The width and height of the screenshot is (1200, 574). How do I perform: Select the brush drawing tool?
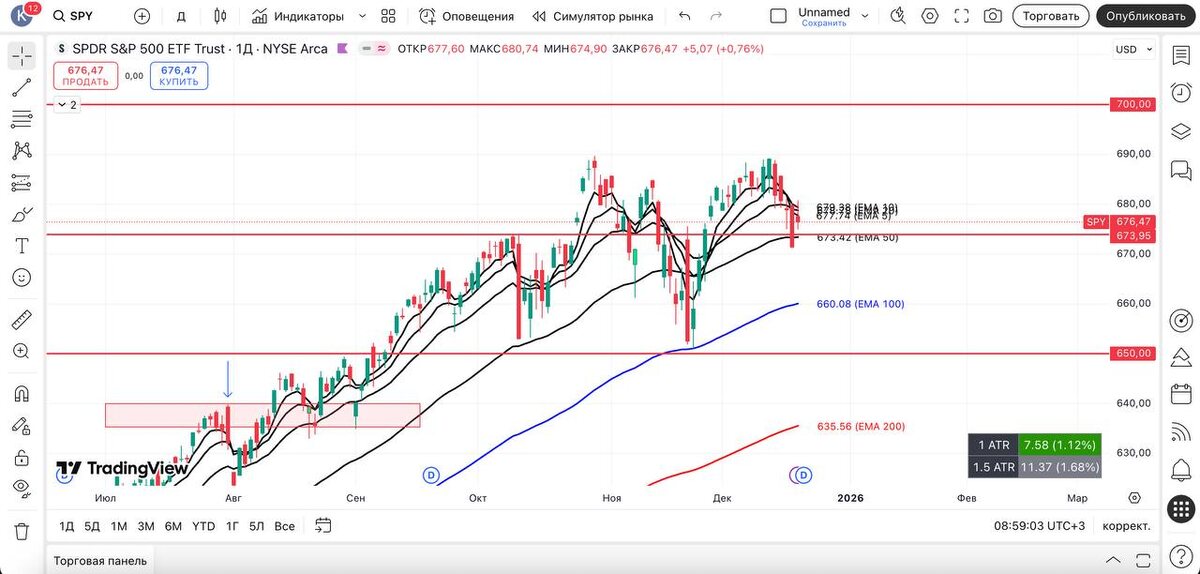click(x=21, y=214)
